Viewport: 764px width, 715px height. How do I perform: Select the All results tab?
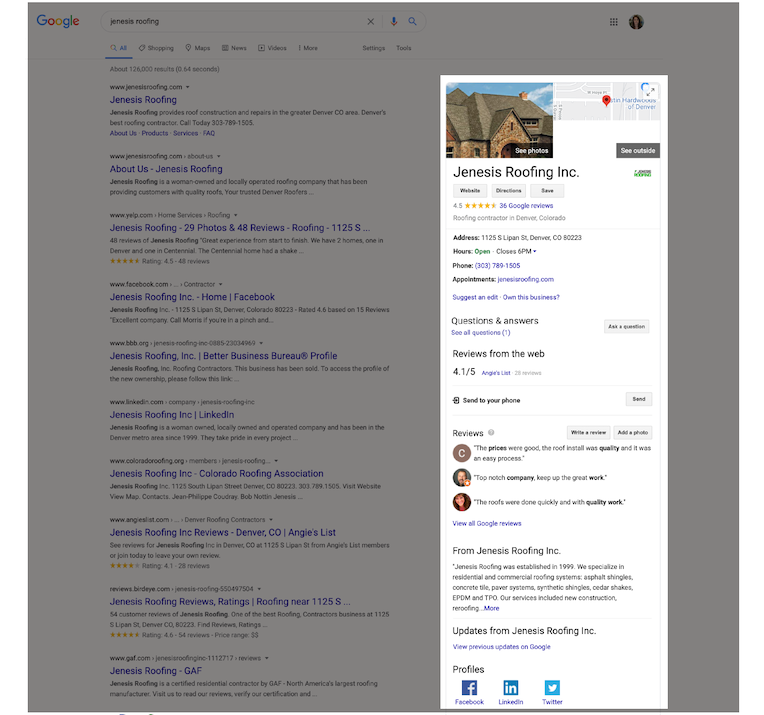118,48
